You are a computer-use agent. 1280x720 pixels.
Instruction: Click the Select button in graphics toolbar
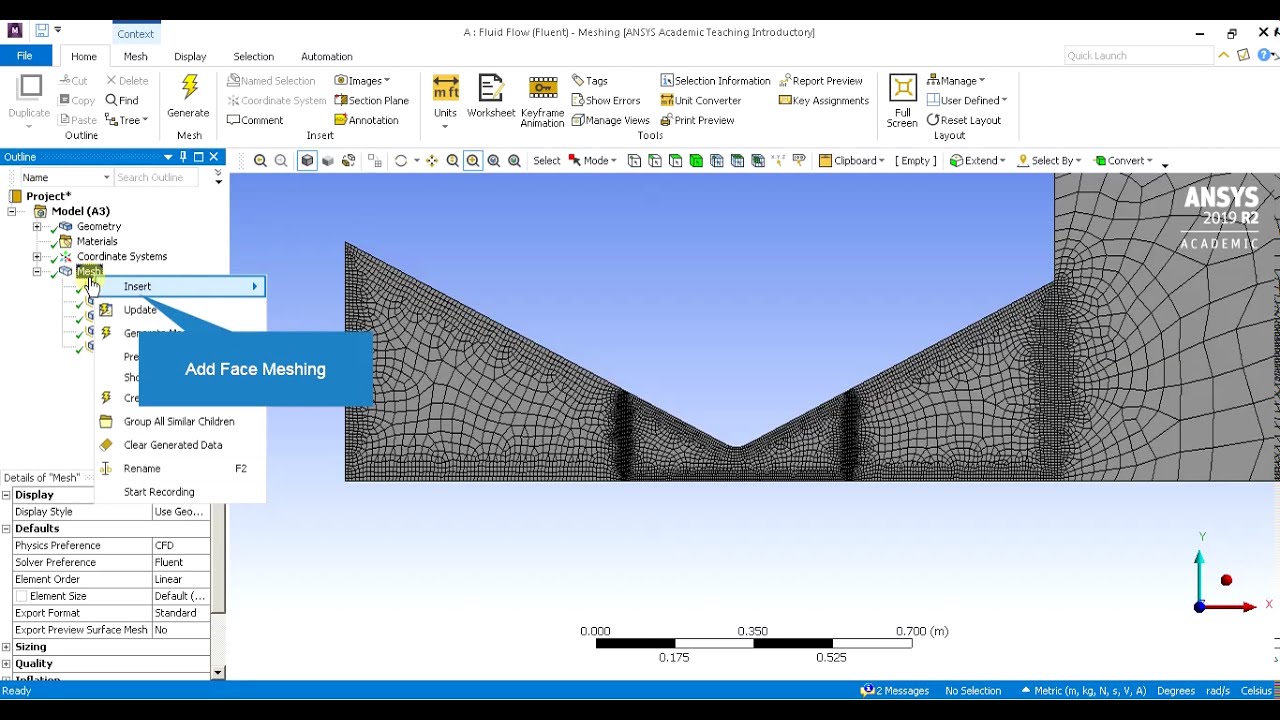click(547, 160)
